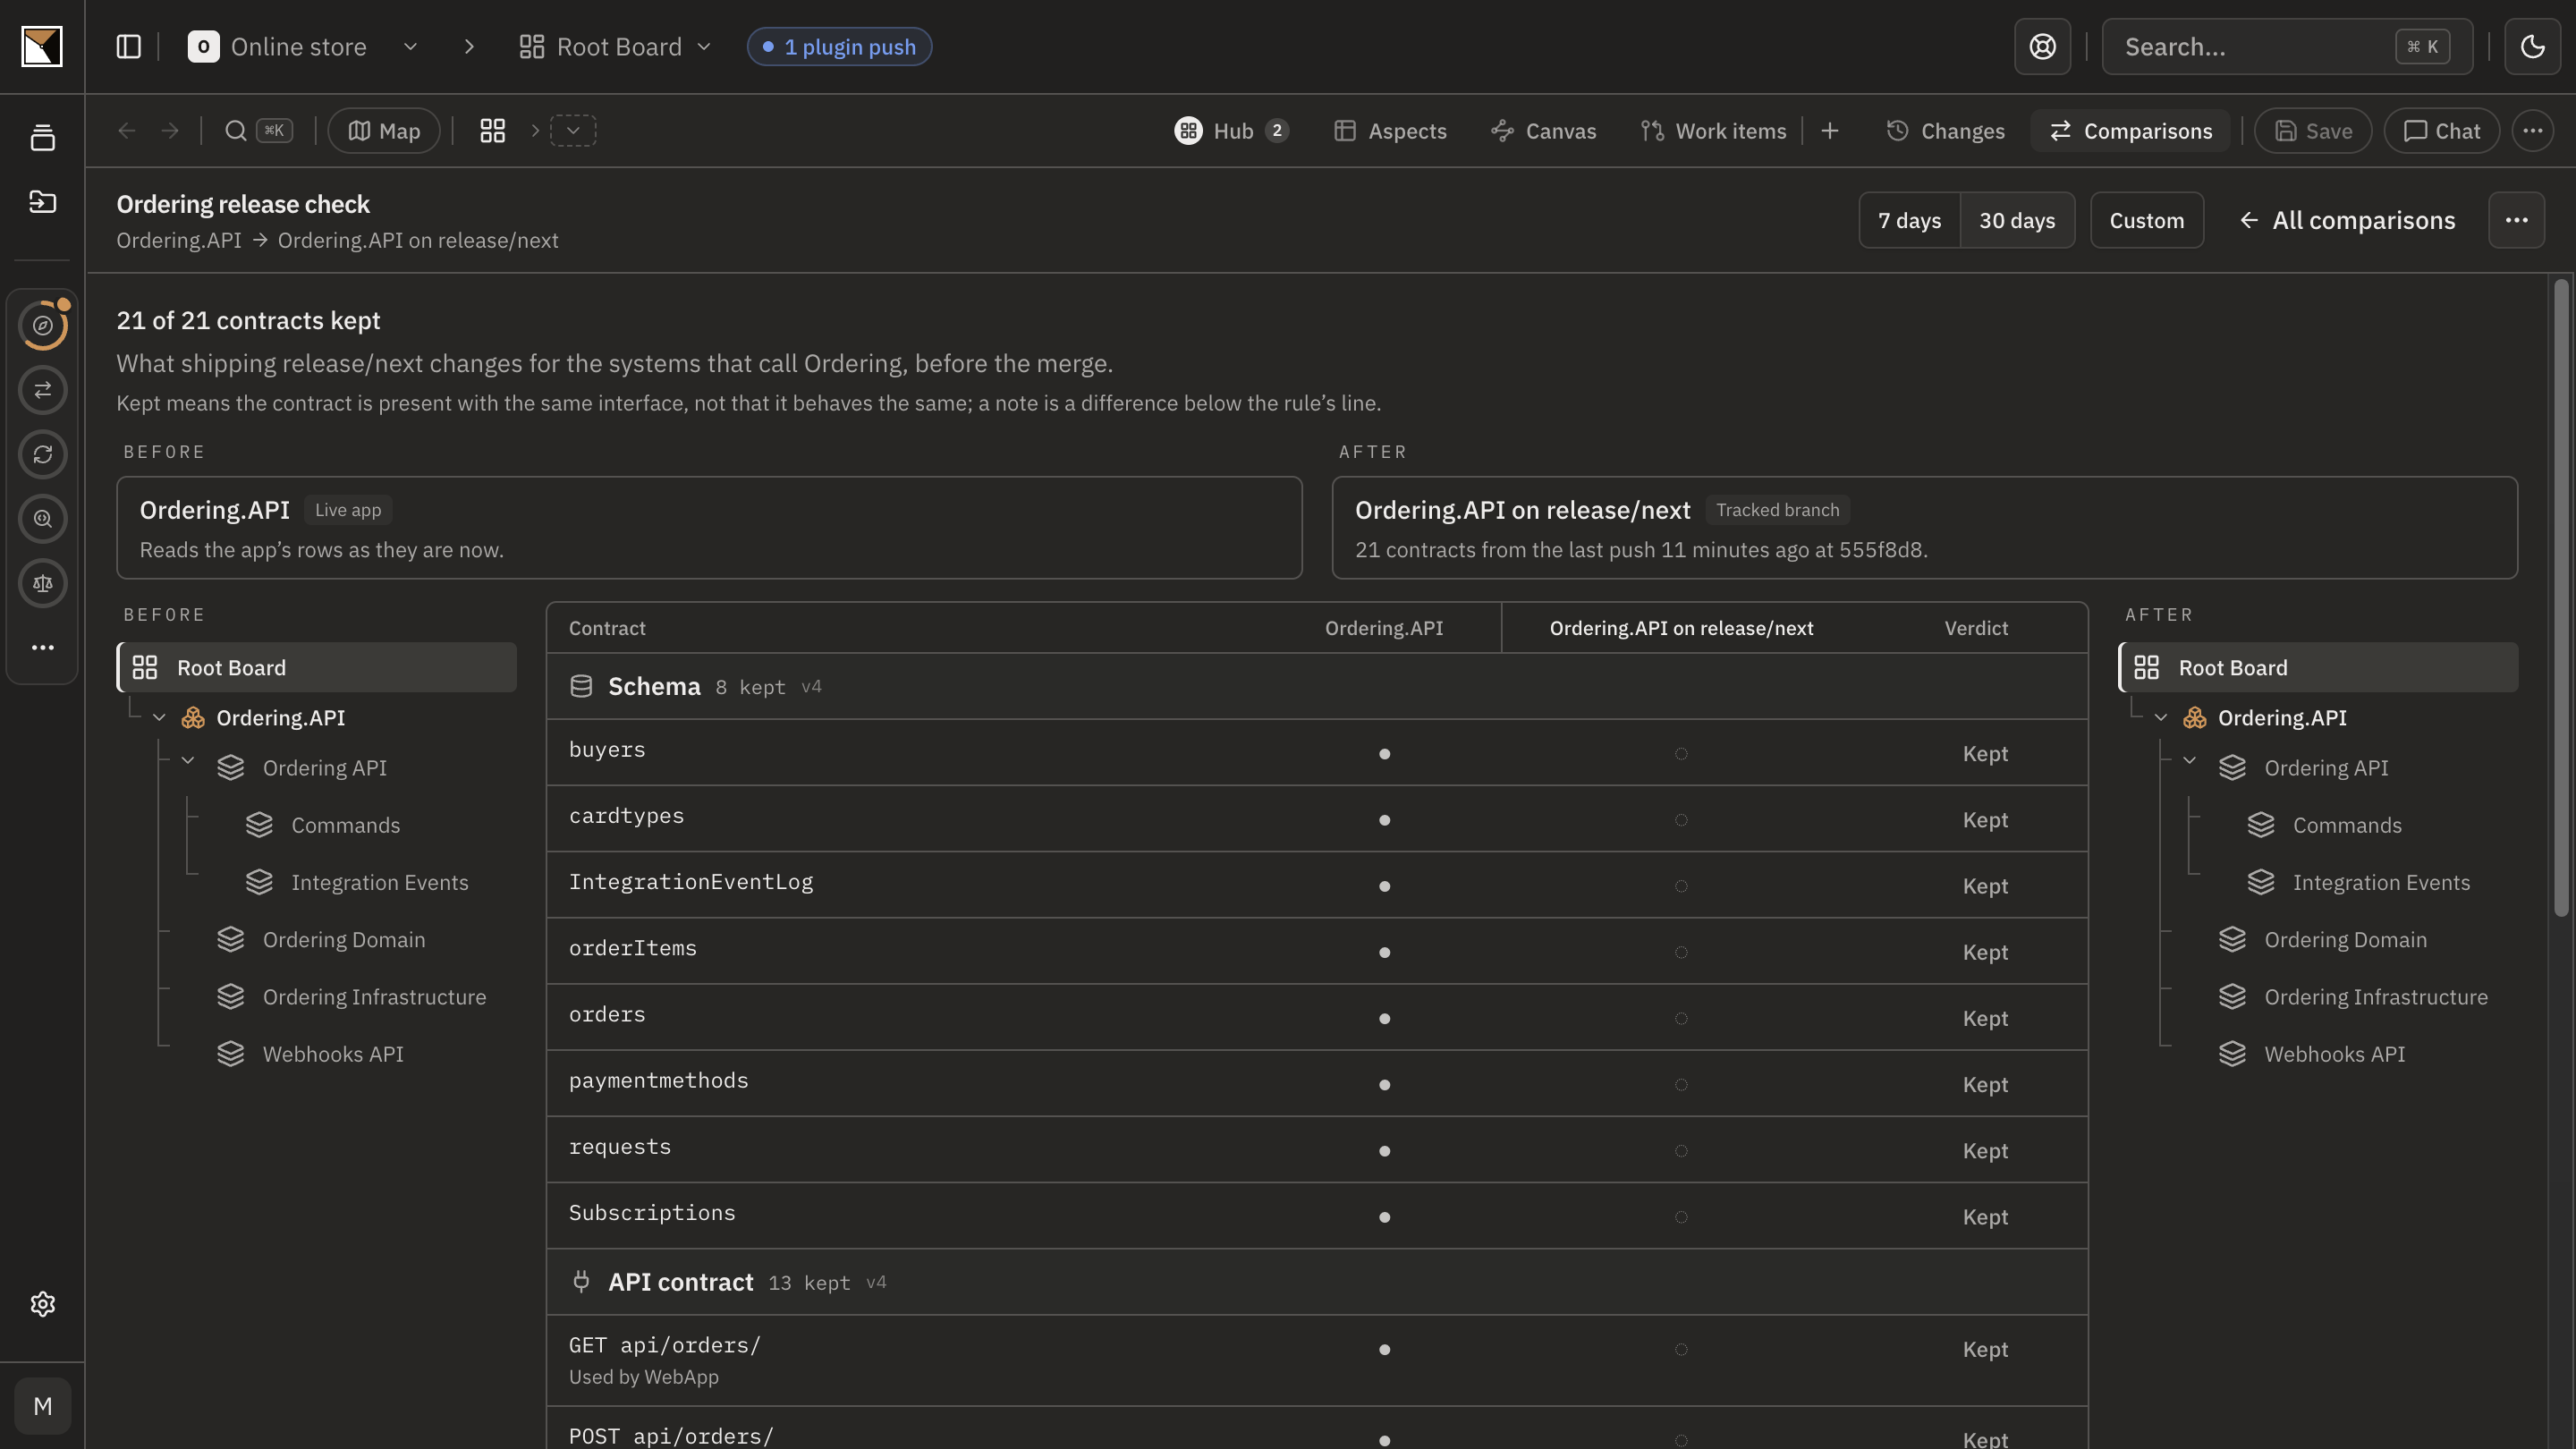Image resolution: width=2576 pixels, height=1449 pixels.
Task: Select Webhooks API in Before tree
Action: coord(333,1054)
